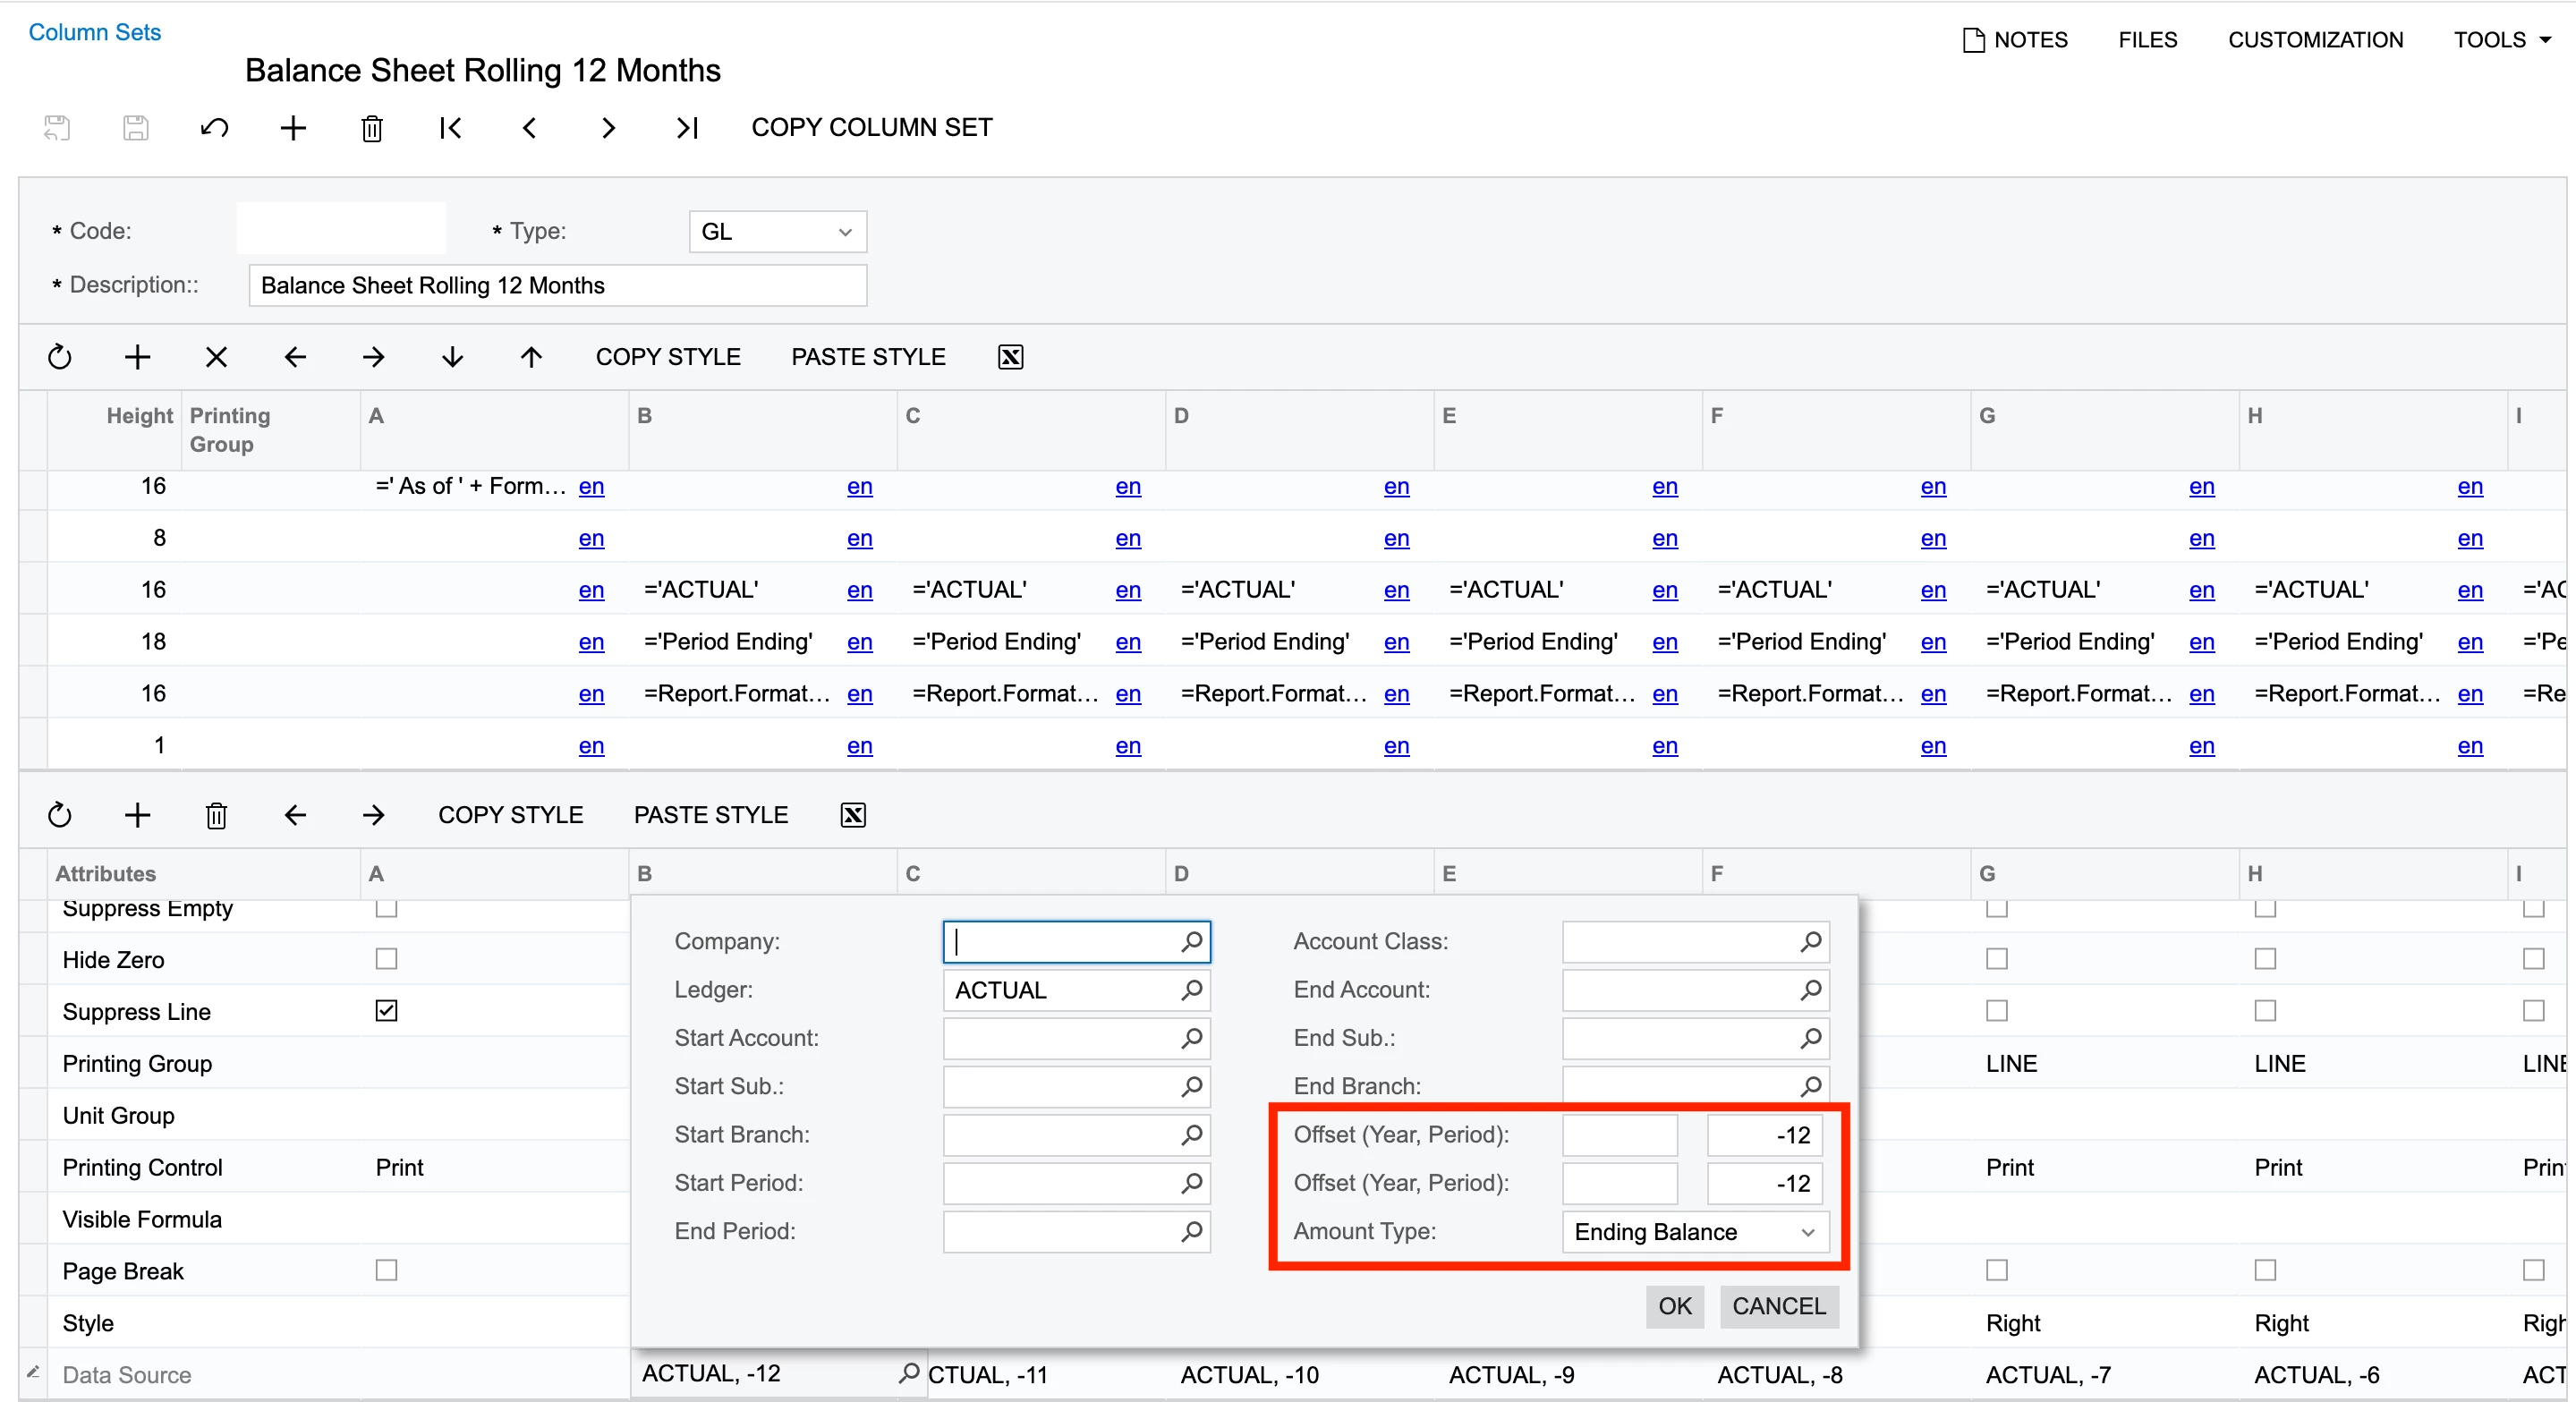Export attributes grid to Excel

(x=853, y=815)
